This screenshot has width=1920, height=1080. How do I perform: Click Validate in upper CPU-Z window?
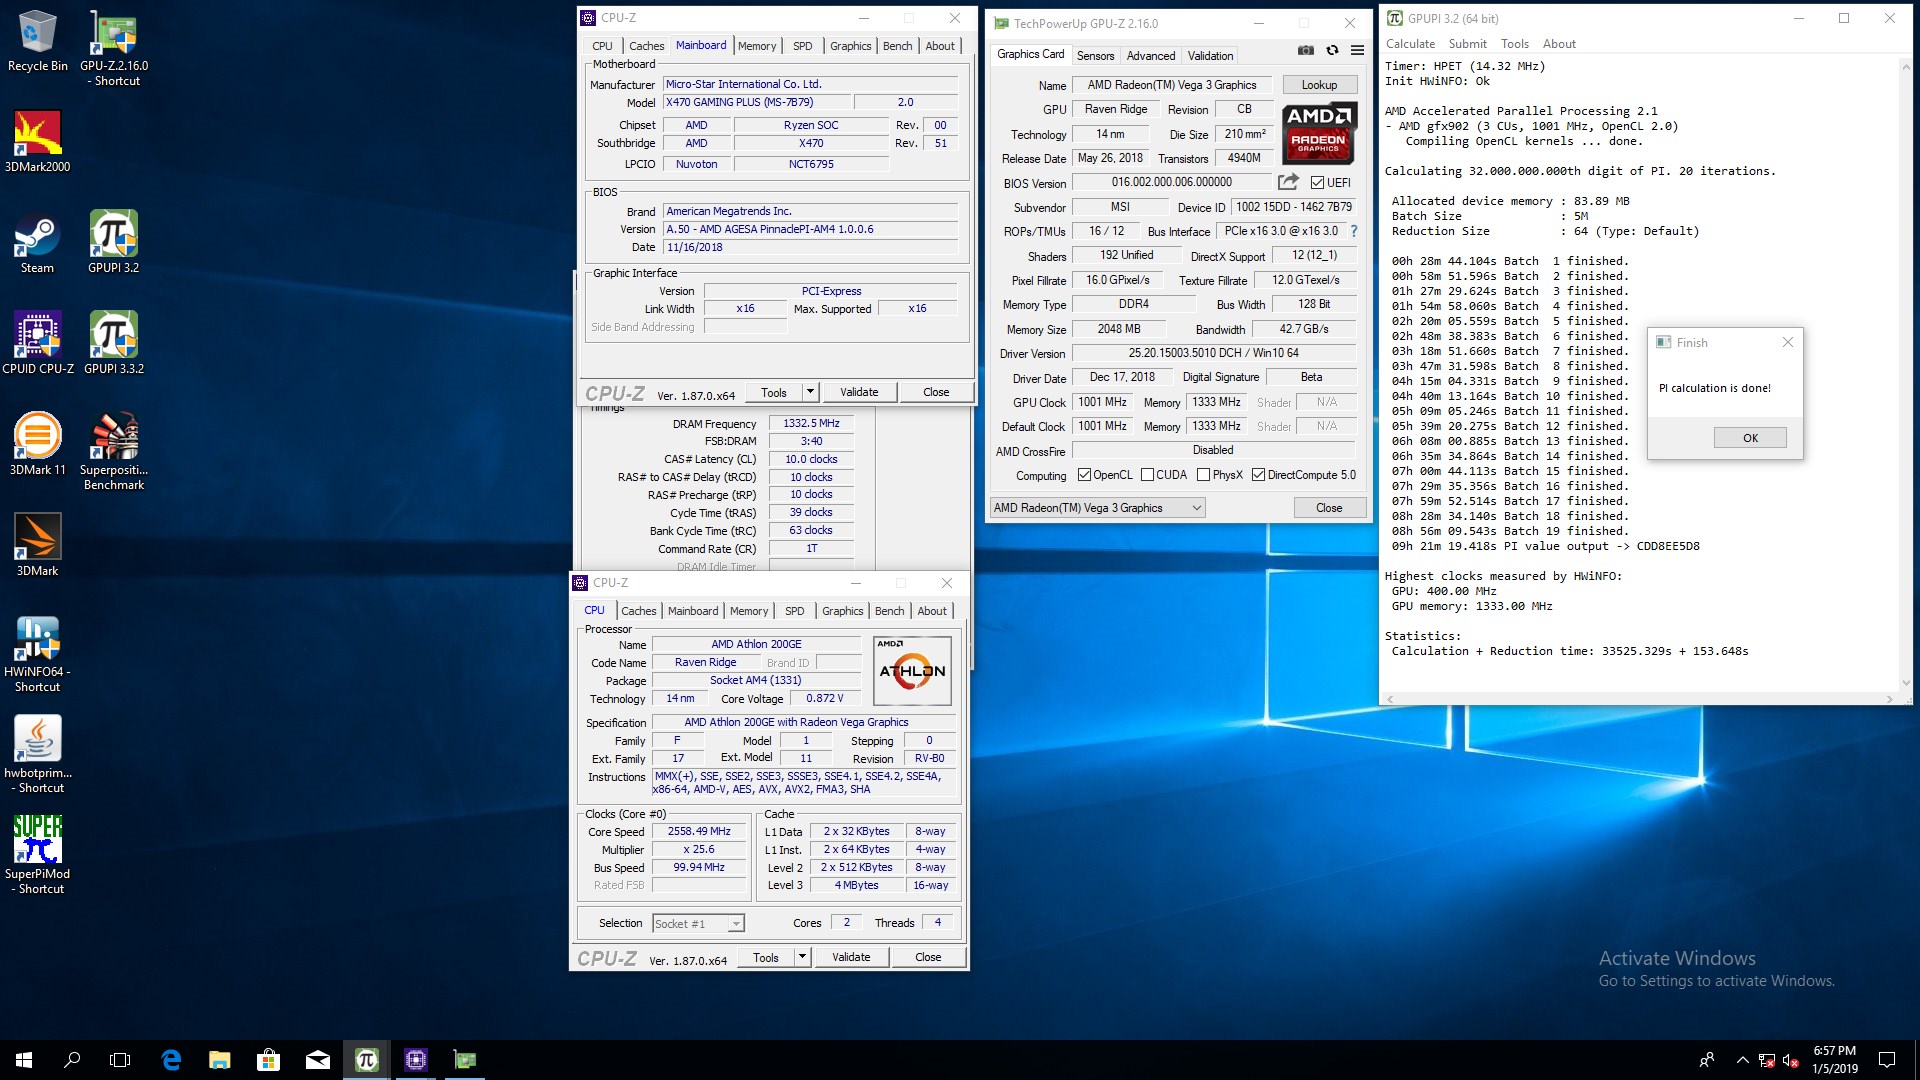859,392
